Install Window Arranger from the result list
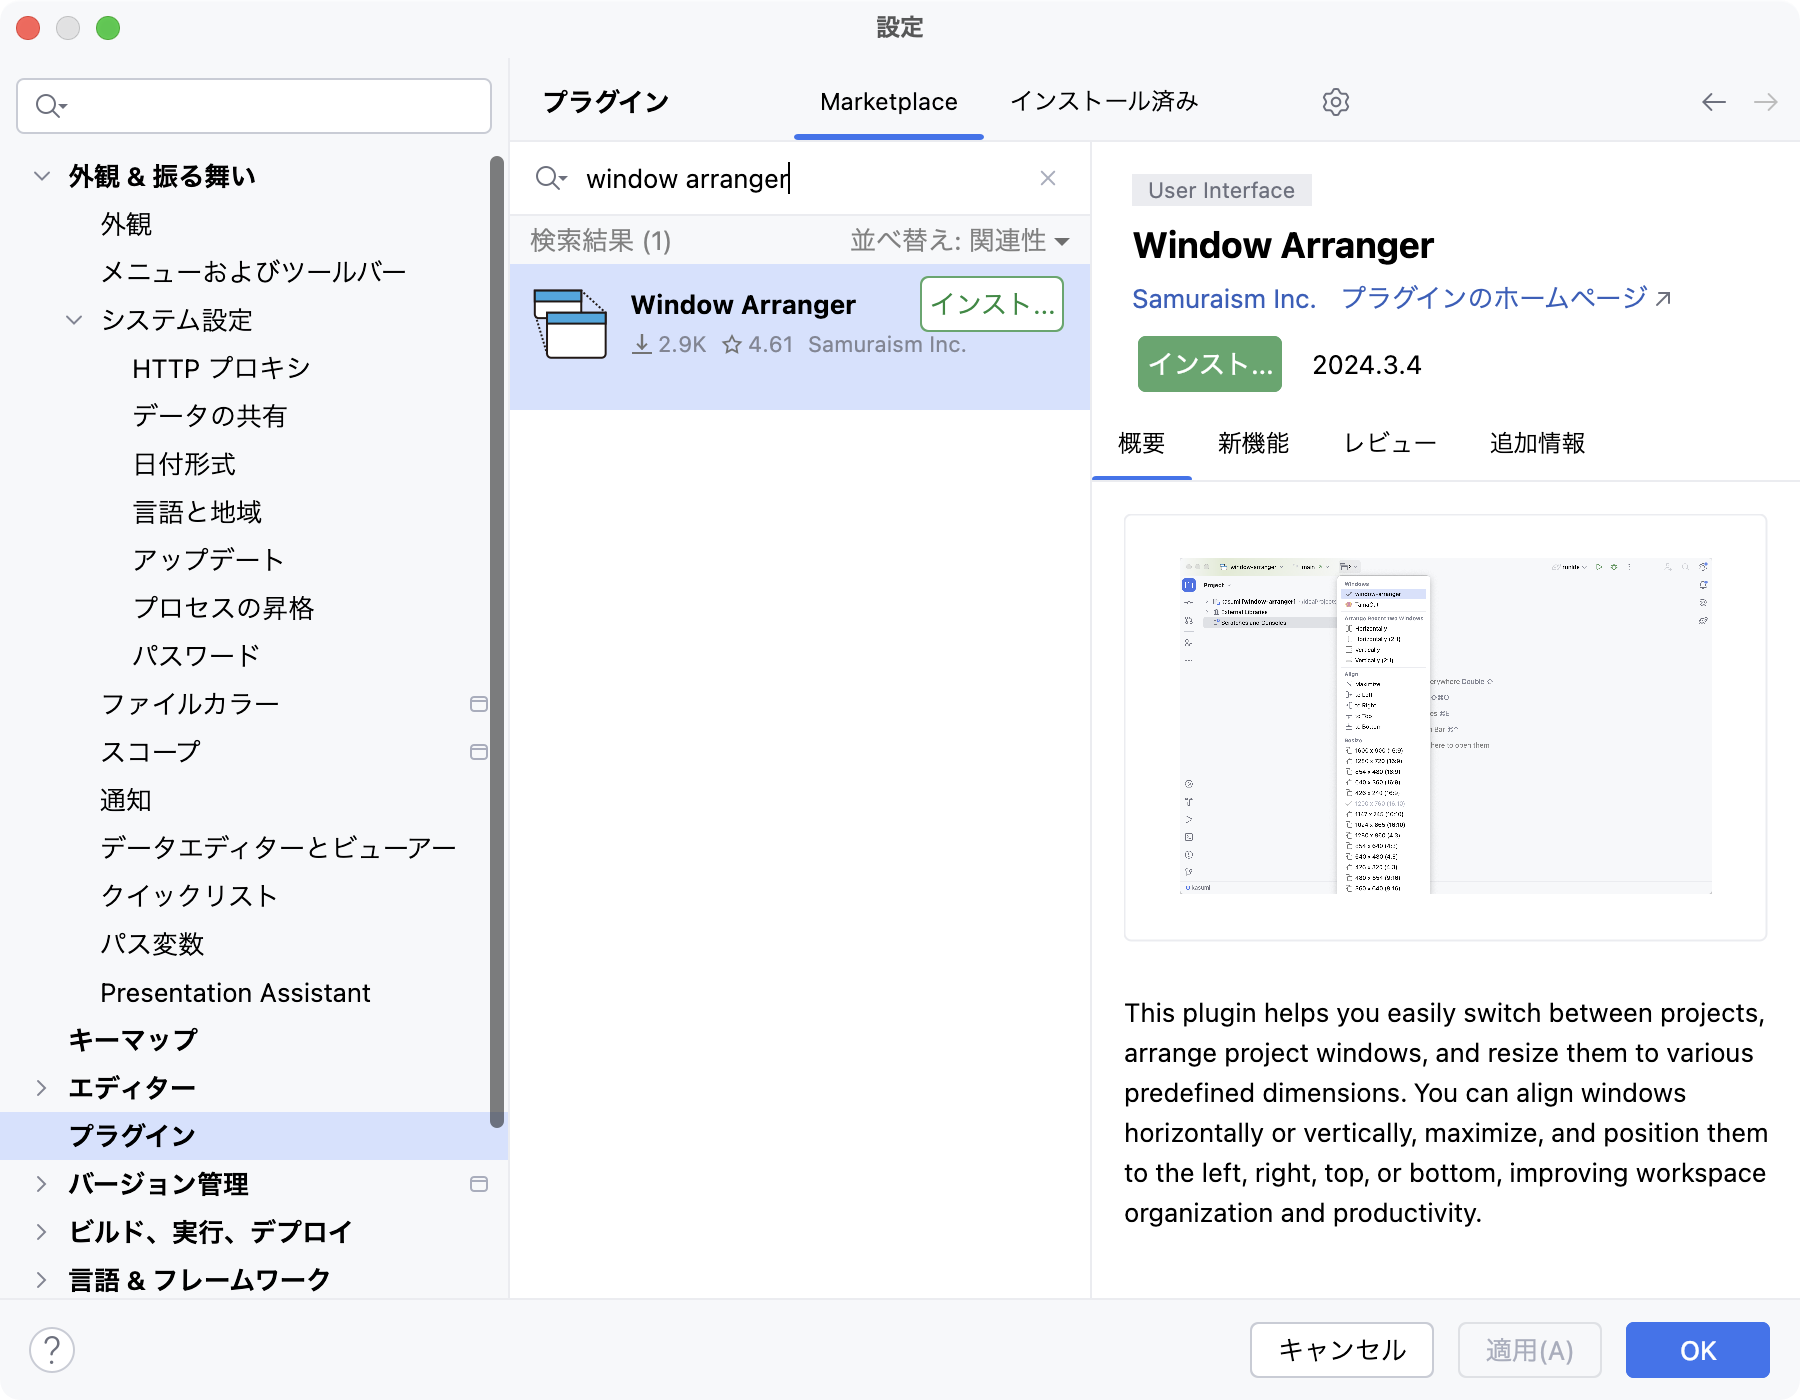 click(992, 304)
